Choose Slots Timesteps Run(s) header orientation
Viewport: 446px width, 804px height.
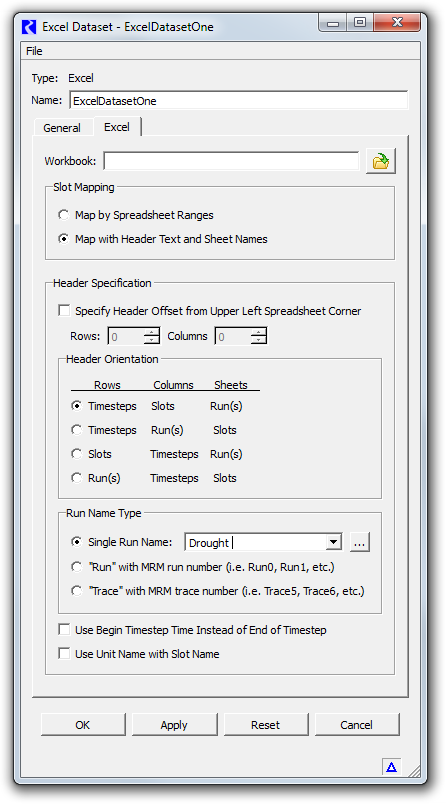tap(77, 454)
